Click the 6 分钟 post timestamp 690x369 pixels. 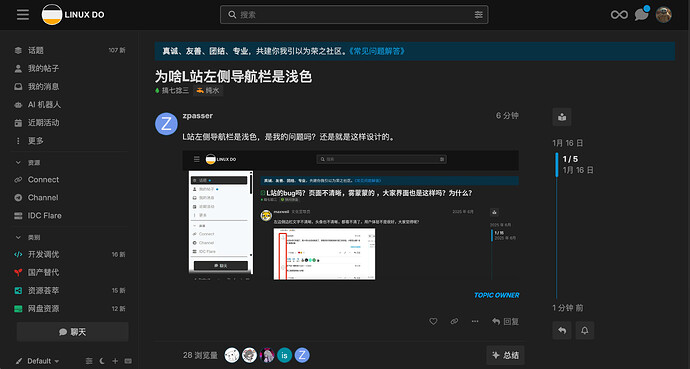(507, 116)
